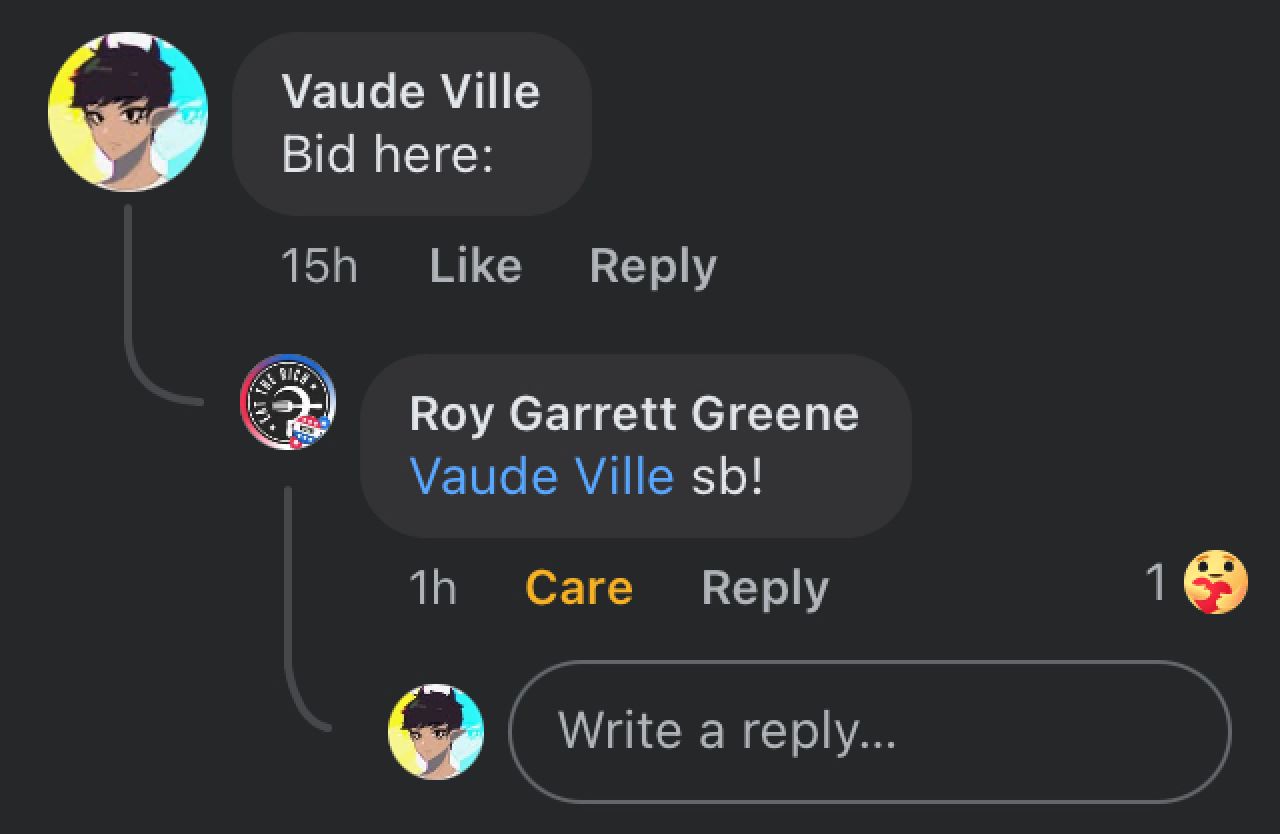
Task: Click the small avatar beside the reply box
Action: tap(436, 732)
